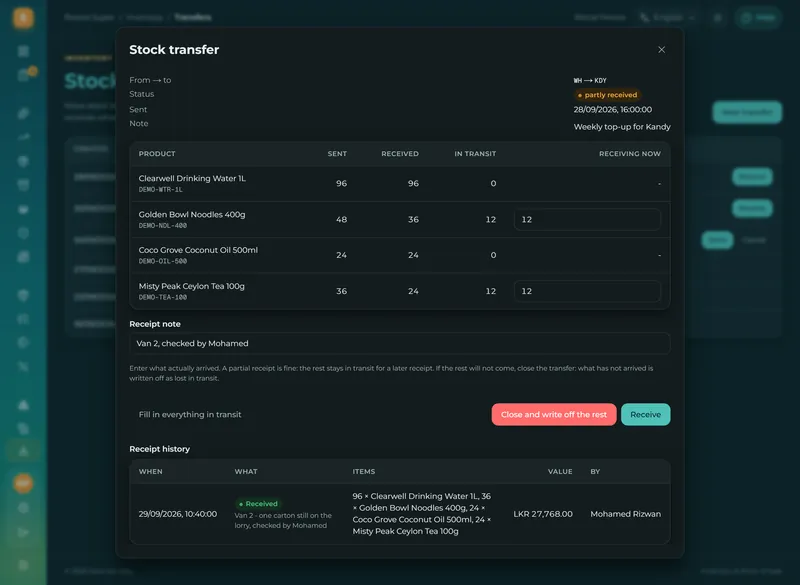Screen dimensions: 800x585
Task: Click the IN TRANSIT column header
Action: pos(475,154)
